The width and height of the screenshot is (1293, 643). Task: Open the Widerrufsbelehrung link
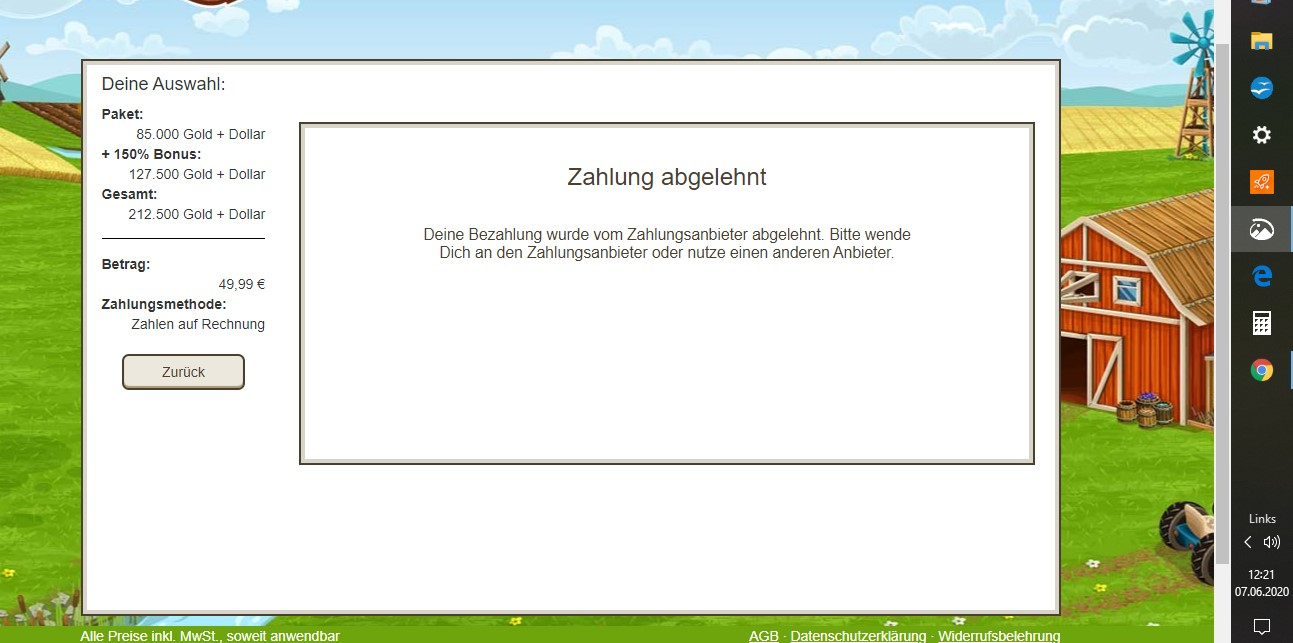pos(999,636)
